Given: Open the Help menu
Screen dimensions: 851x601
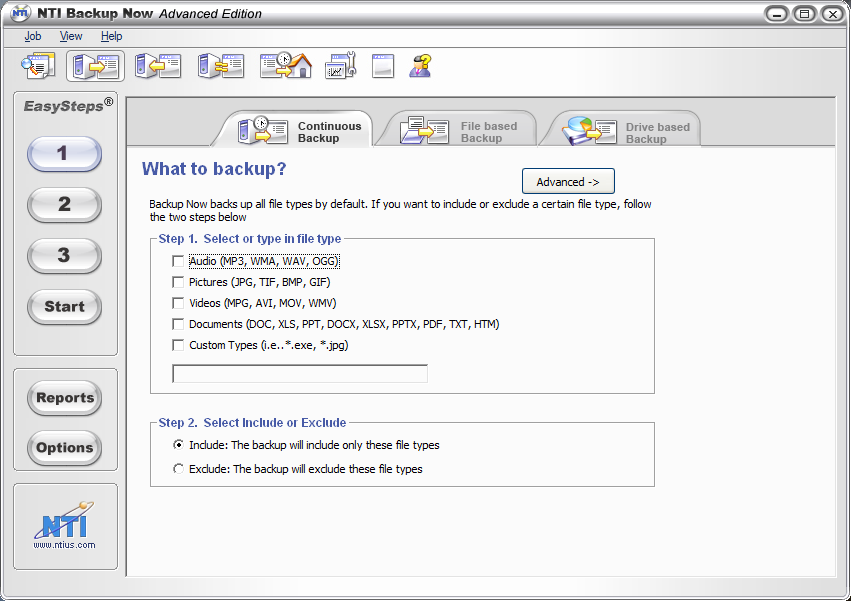Looking at the screenshot, I should coord(111,36).
